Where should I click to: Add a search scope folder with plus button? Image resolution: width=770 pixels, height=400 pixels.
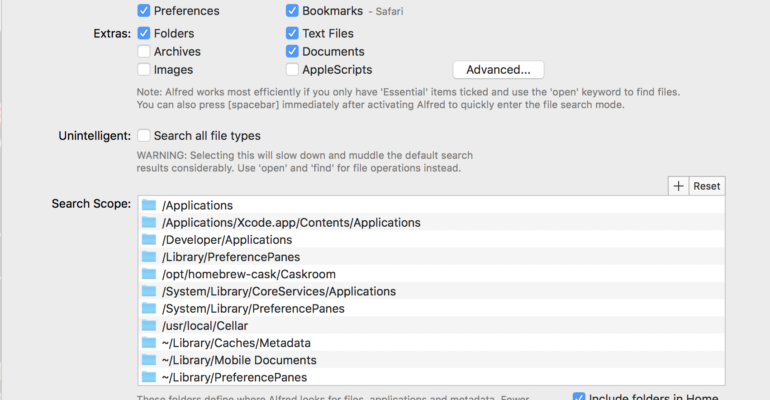(x=678, y=186)
